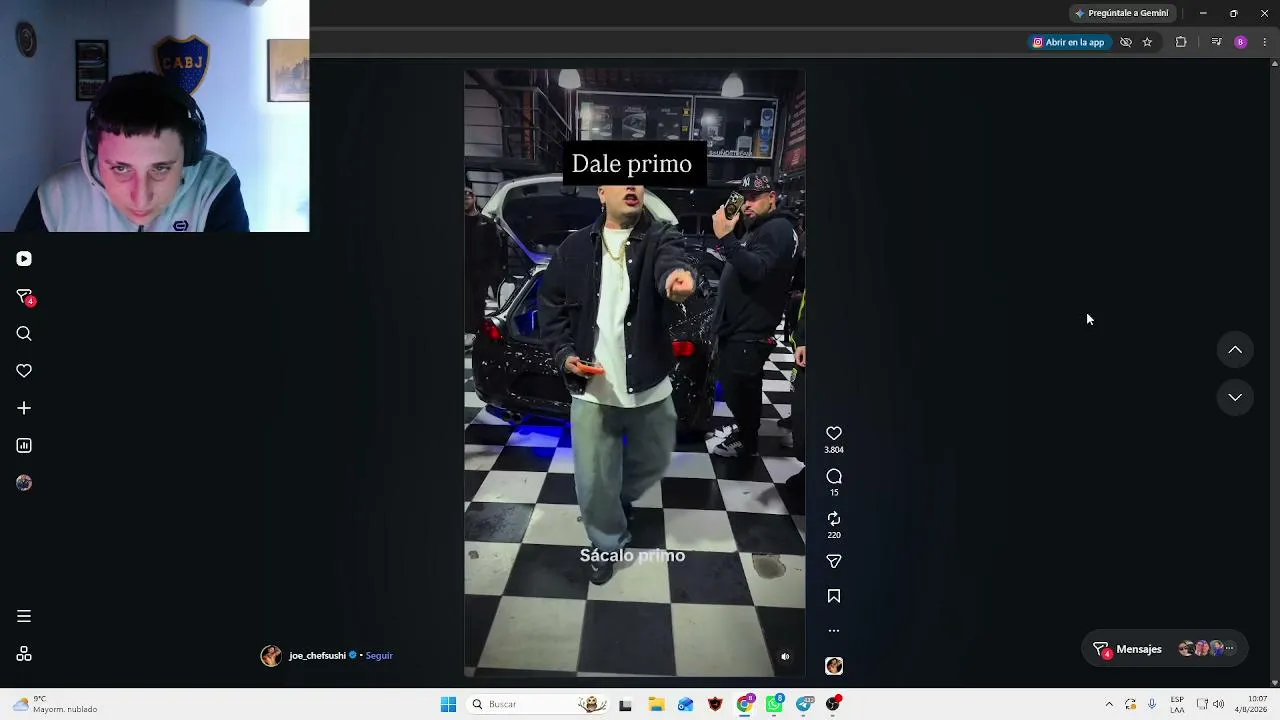This screenshot has width=1280, height=720.
Task: Open Chrome three-dot menu
Action: click(1265, 42)
